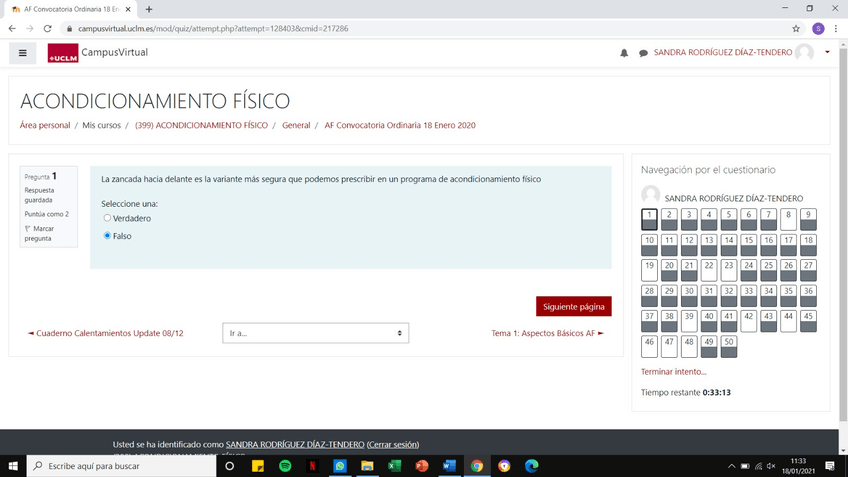The height and width of the screenshot is (477, 848).
Task: Open WhatsApp from taskbar
Action: [340, 466]
